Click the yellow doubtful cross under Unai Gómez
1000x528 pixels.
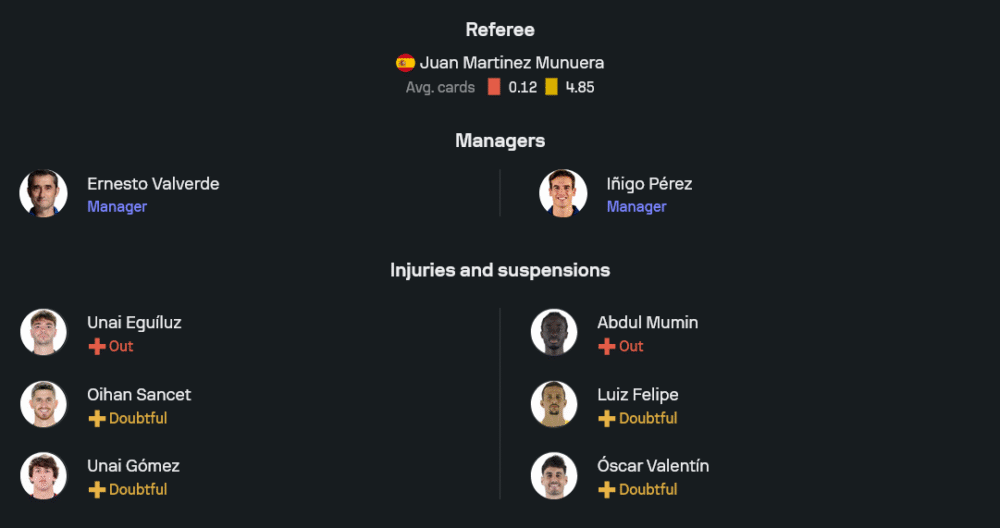coord(97,490)
